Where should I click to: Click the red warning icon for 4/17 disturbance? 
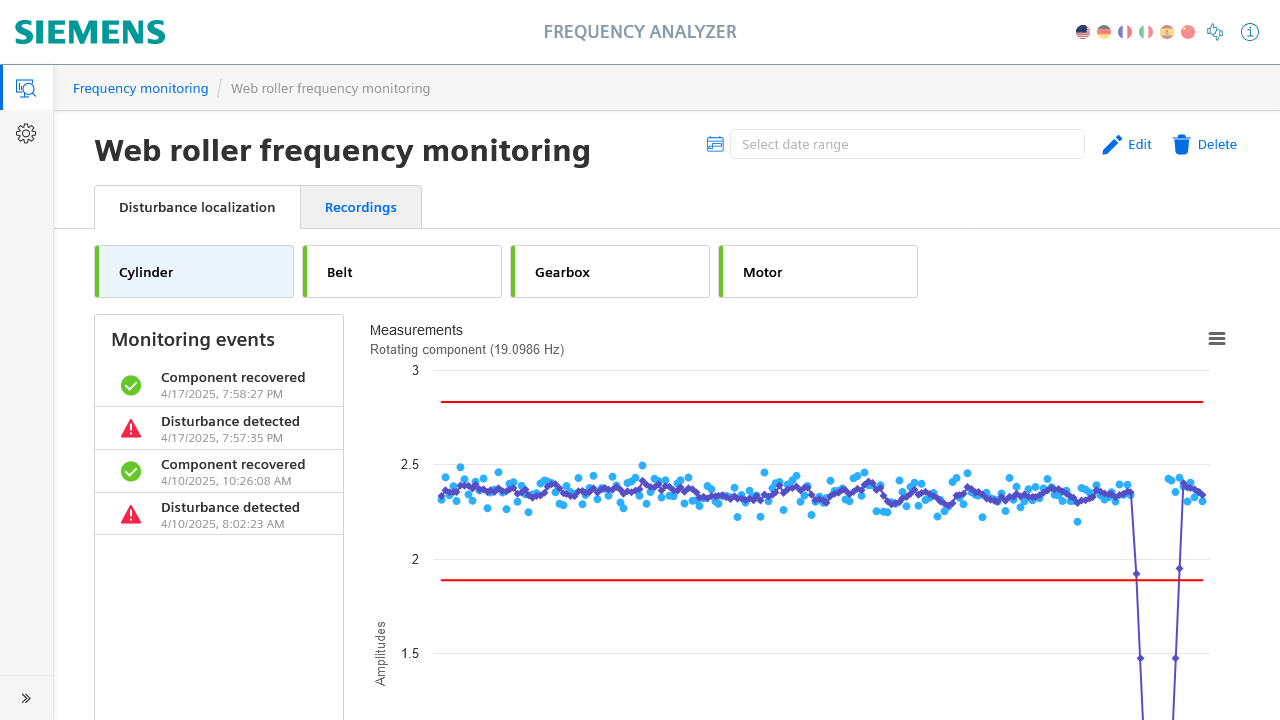point(131,428)
